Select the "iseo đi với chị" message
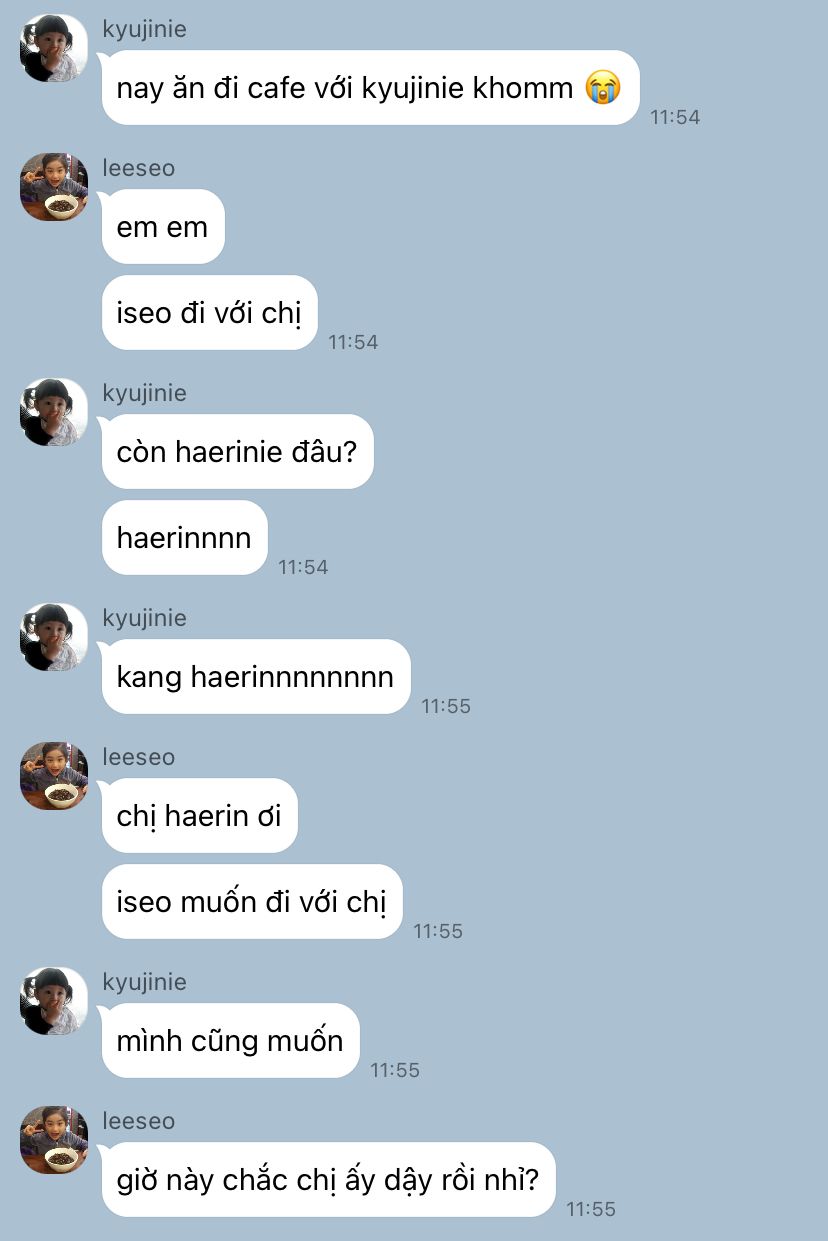828x1241 pixels. tap(209, 313)
